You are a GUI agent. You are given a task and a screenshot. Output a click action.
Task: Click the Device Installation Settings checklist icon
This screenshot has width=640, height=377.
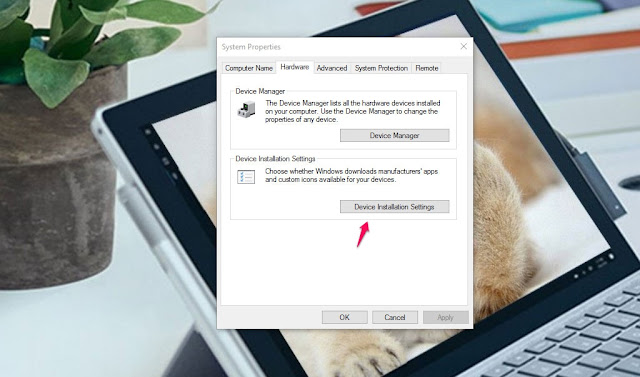(246, 177)
